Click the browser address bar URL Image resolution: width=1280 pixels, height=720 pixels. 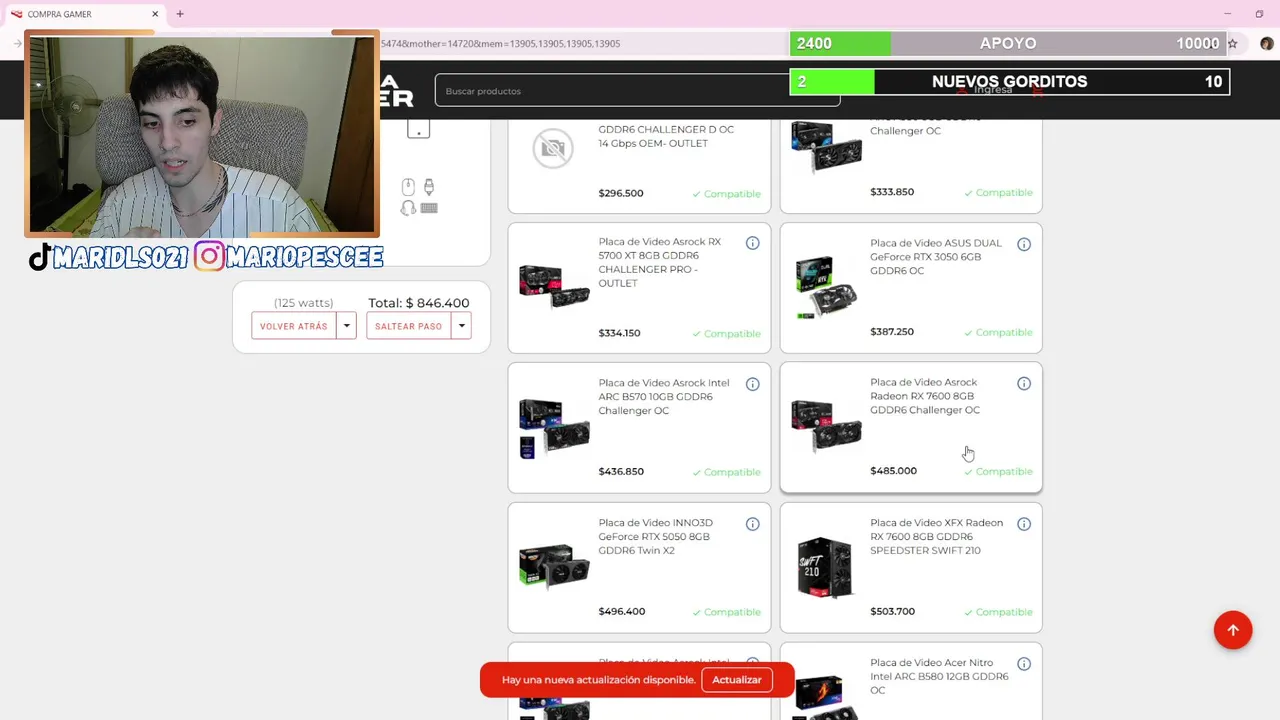click(500, 44)
